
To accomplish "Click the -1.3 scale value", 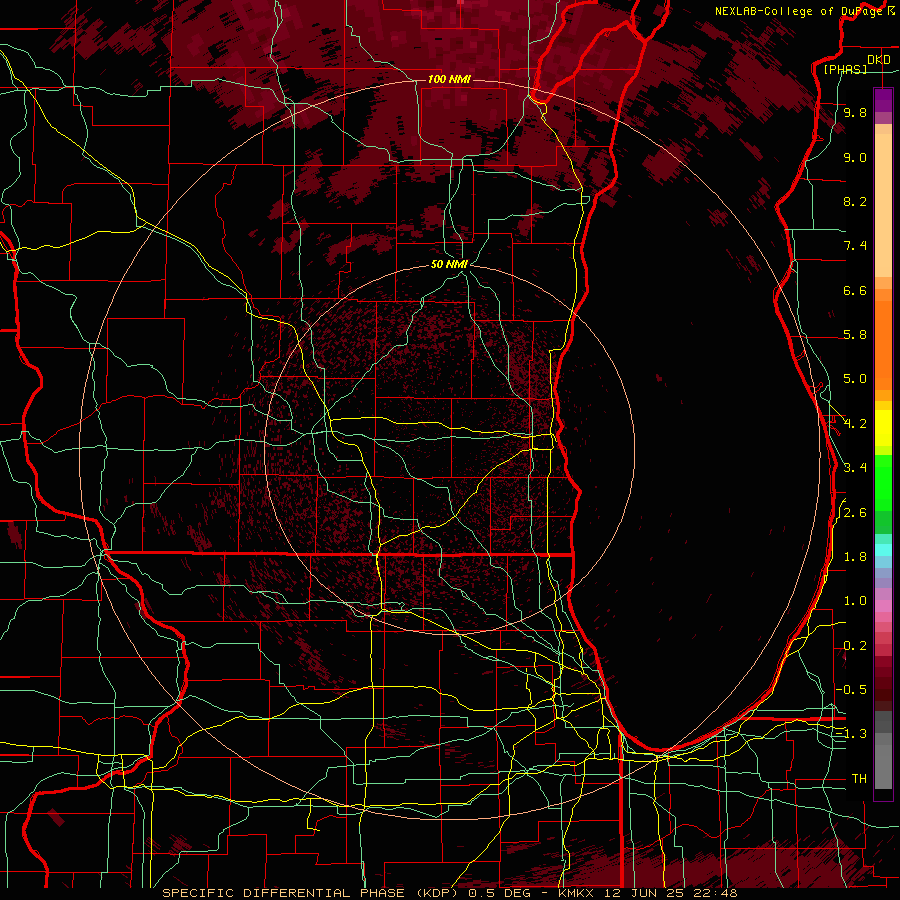I will [x=851, y=734].
